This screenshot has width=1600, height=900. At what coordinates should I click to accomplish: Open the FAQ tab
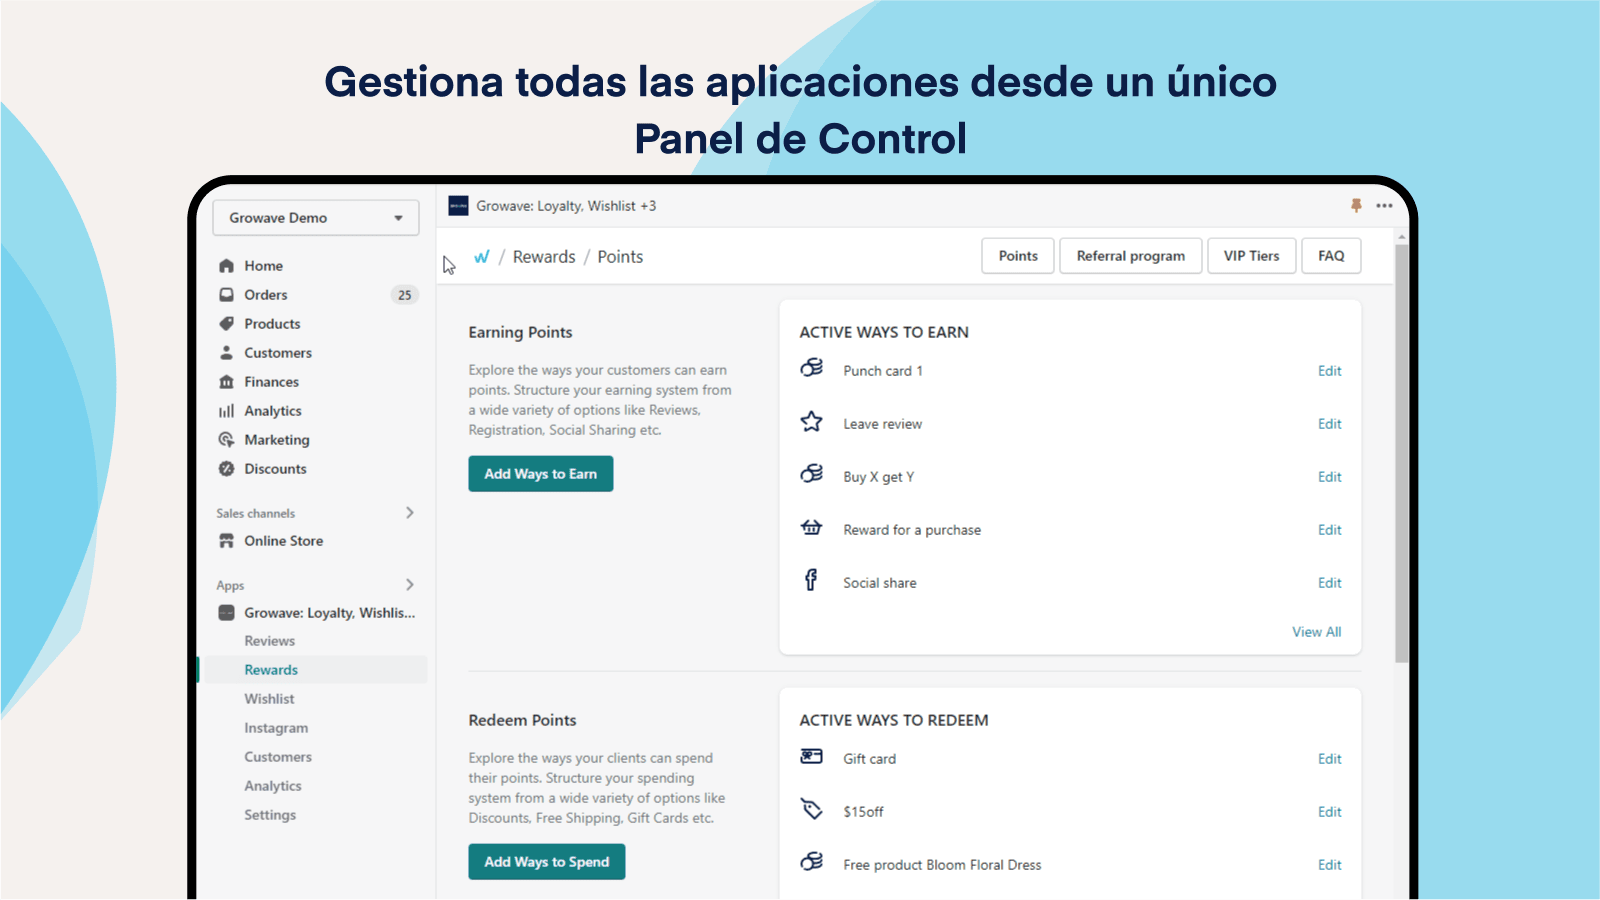tap(1331, 256)
